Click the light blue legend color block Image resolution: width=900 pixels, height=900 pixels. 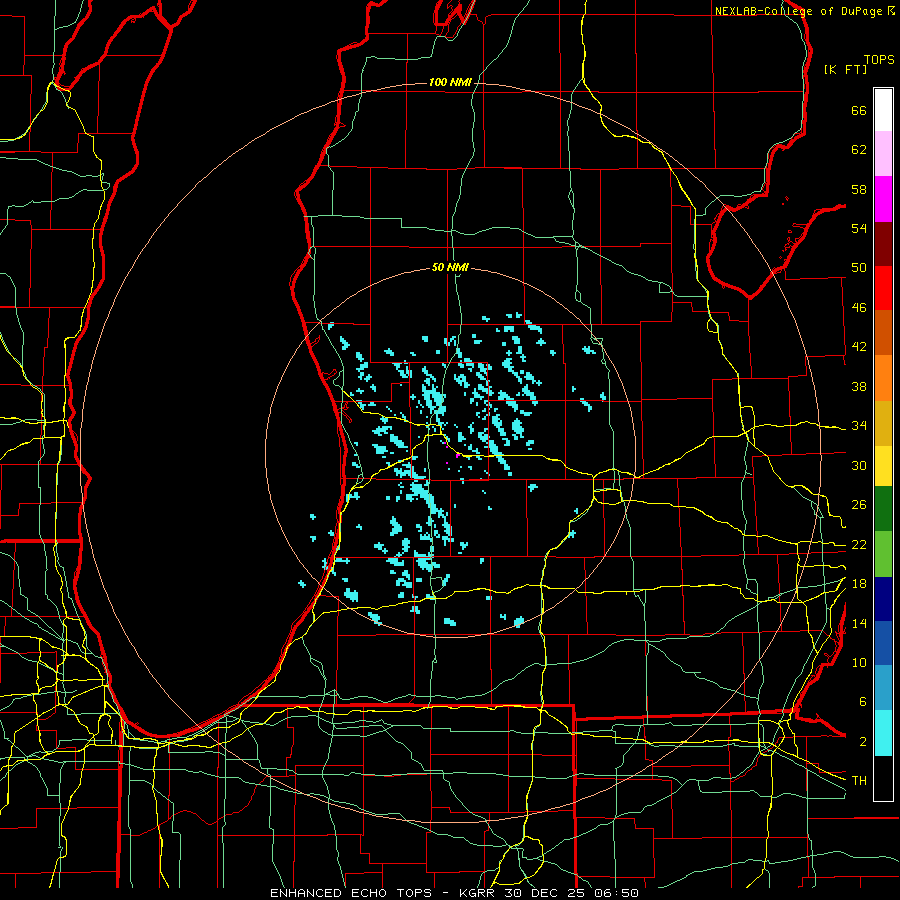[x=883, y=688]
